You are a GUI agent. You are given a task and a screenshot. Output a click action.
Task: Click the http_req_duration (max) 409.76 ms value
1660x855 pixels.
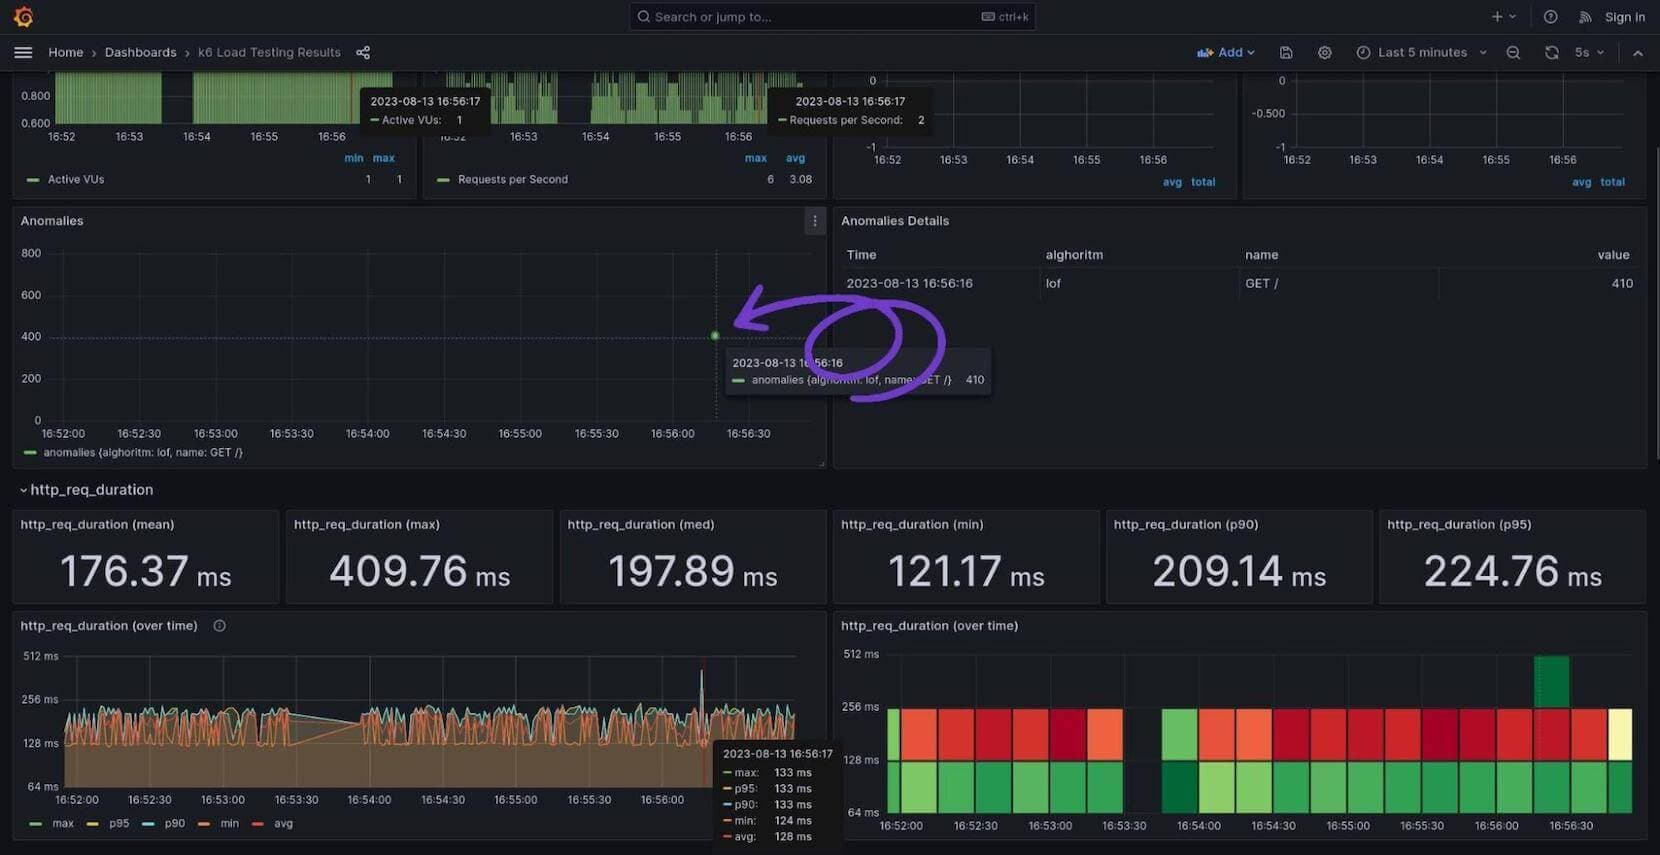click(420, 571)
